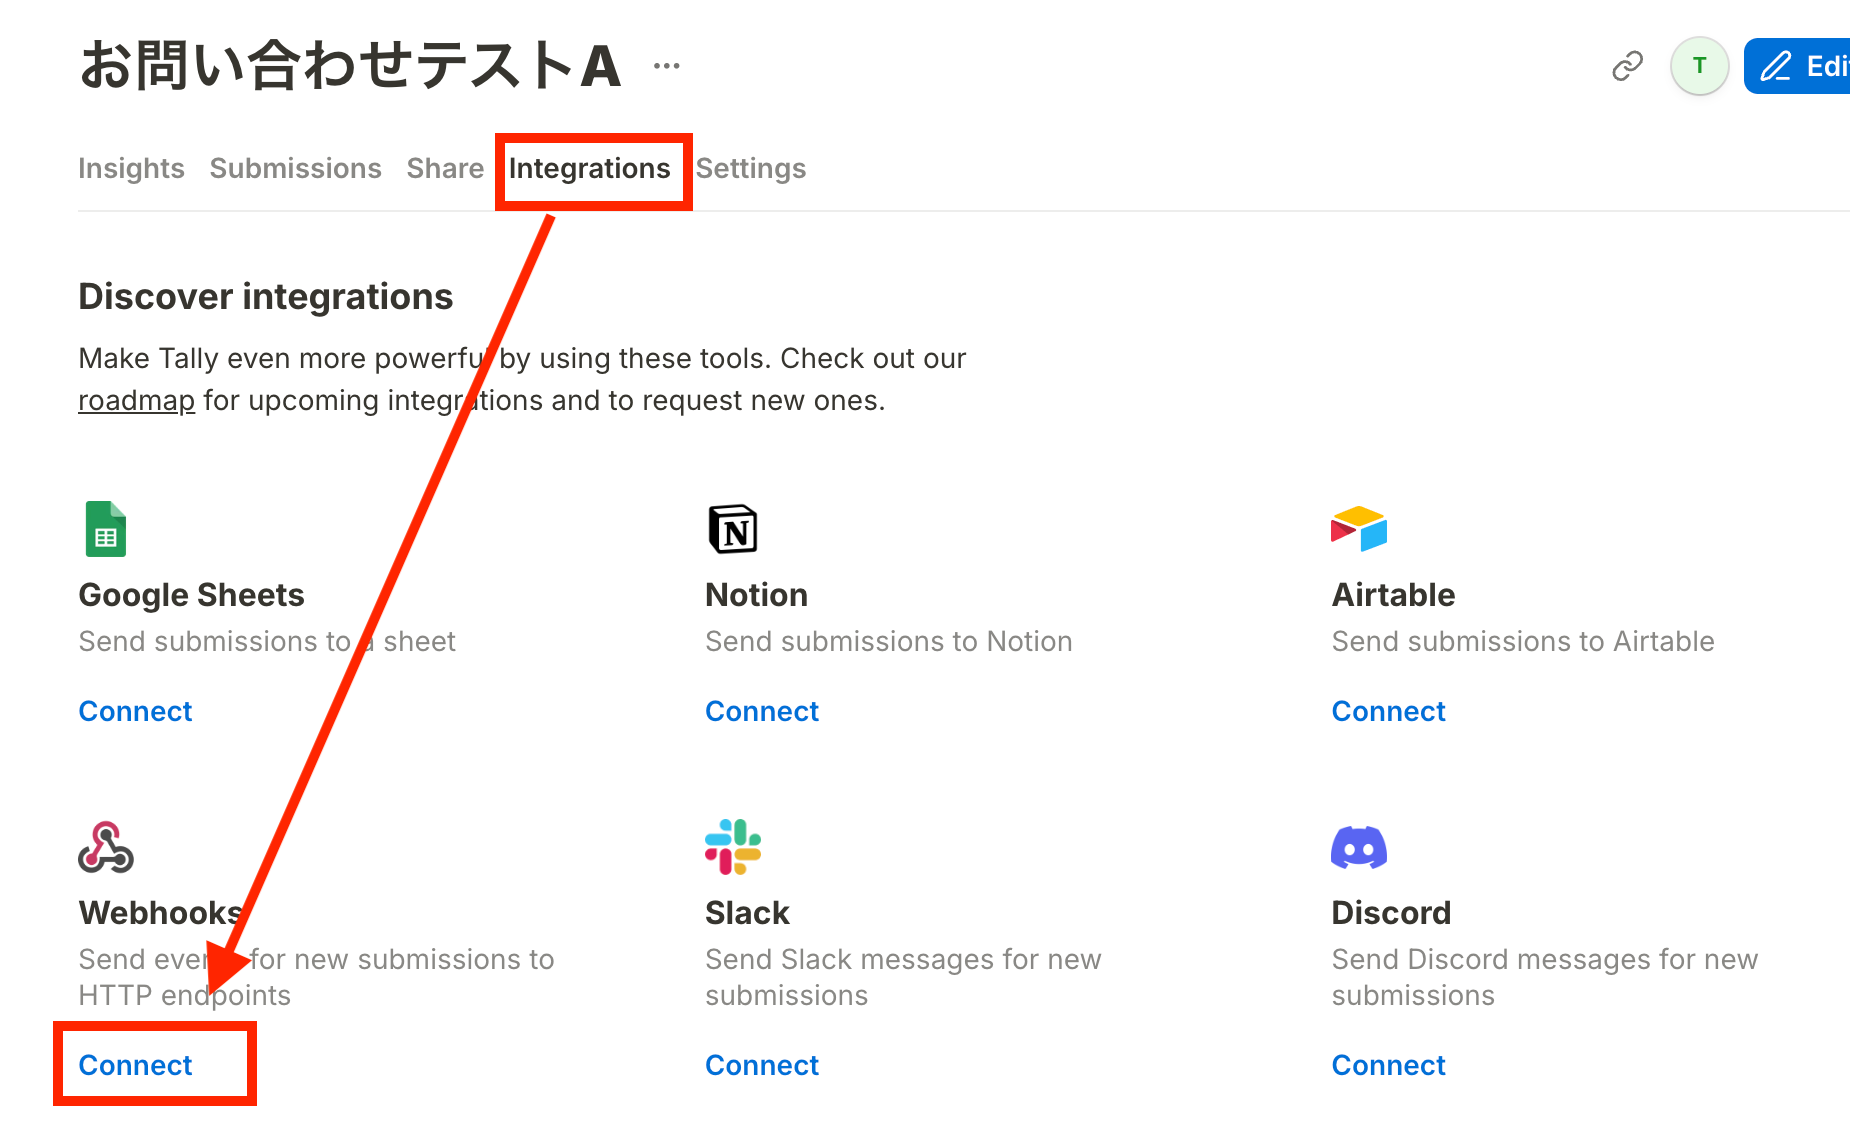Click the Google Sheets heading text
This screenshot has height=1134, width=1850.
click(191, 595)
